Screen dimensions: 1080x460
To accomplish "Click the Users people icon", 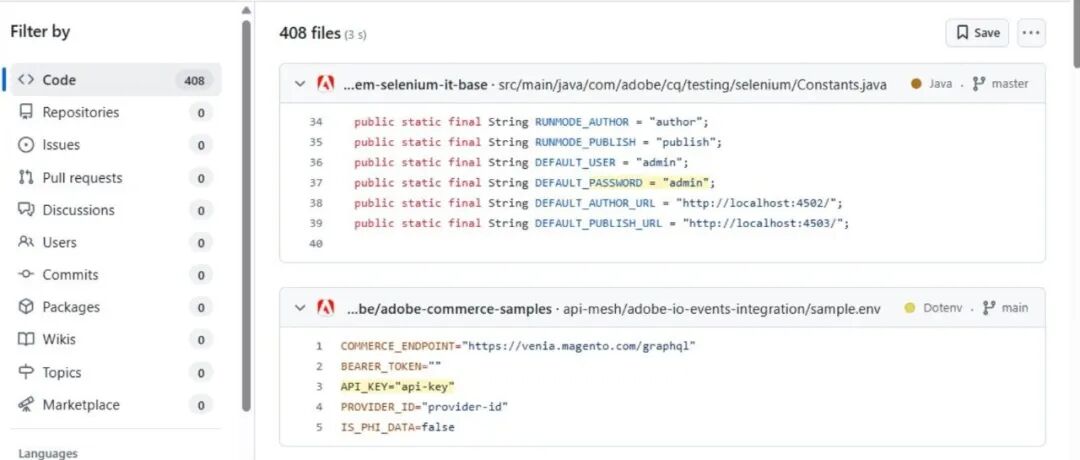I will point(26,242).
